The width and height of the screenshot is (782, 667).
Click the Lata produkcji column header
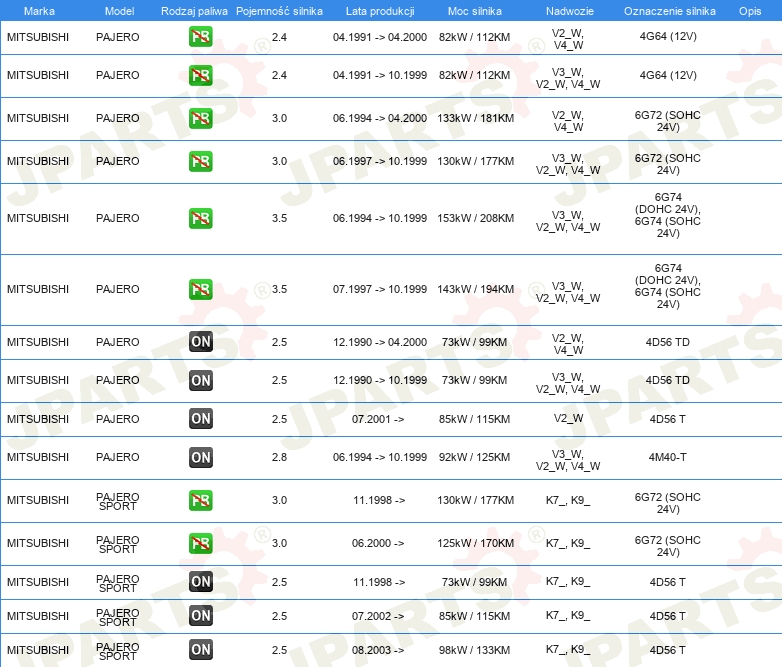(380, 11)
